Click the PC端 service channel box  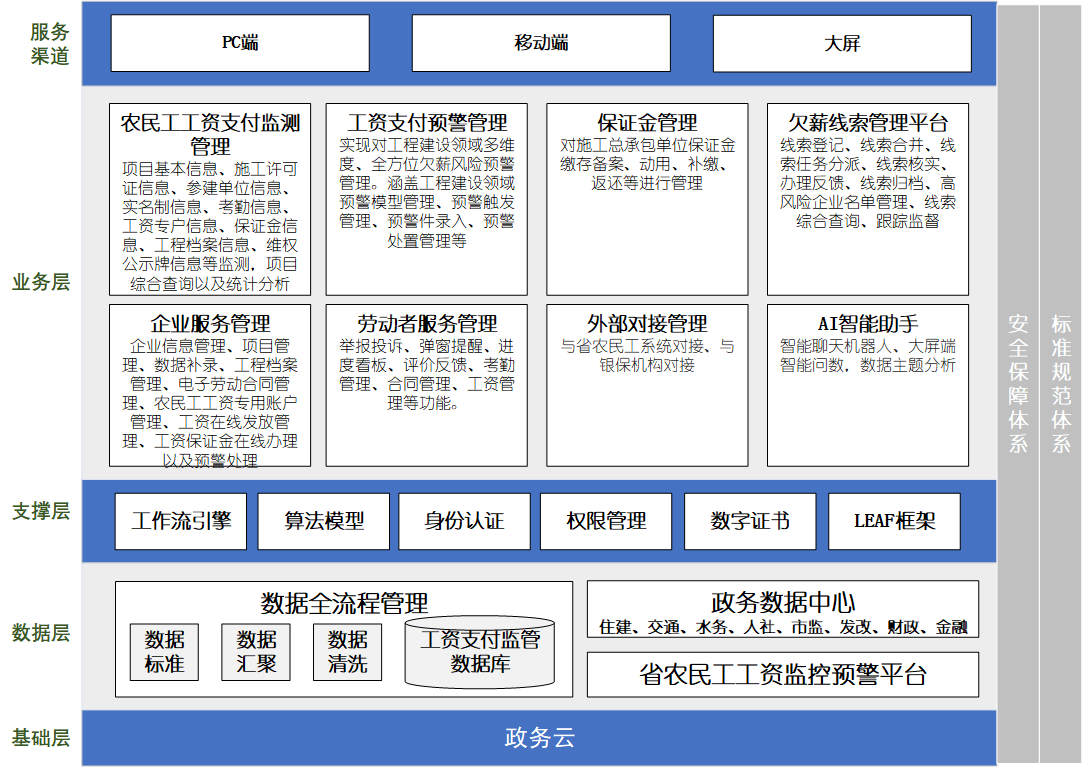click(239, 43)
